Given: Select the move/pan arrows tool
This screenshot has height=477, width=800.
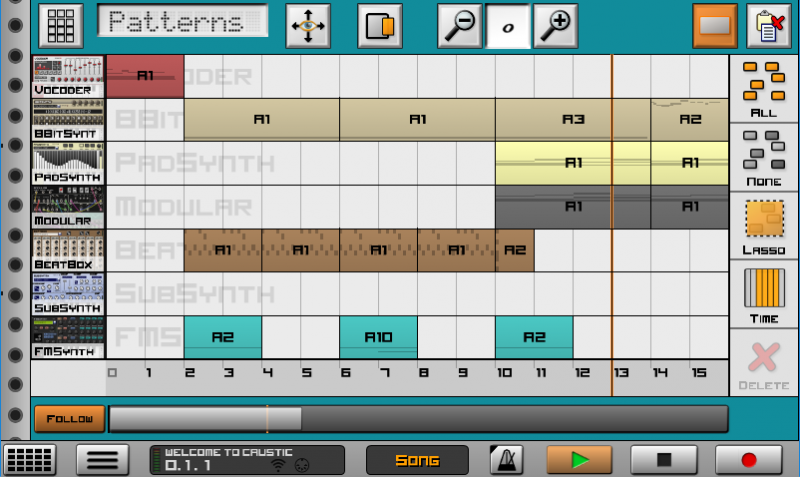Looking at the screenshot, I should click(x=309, y=26).
